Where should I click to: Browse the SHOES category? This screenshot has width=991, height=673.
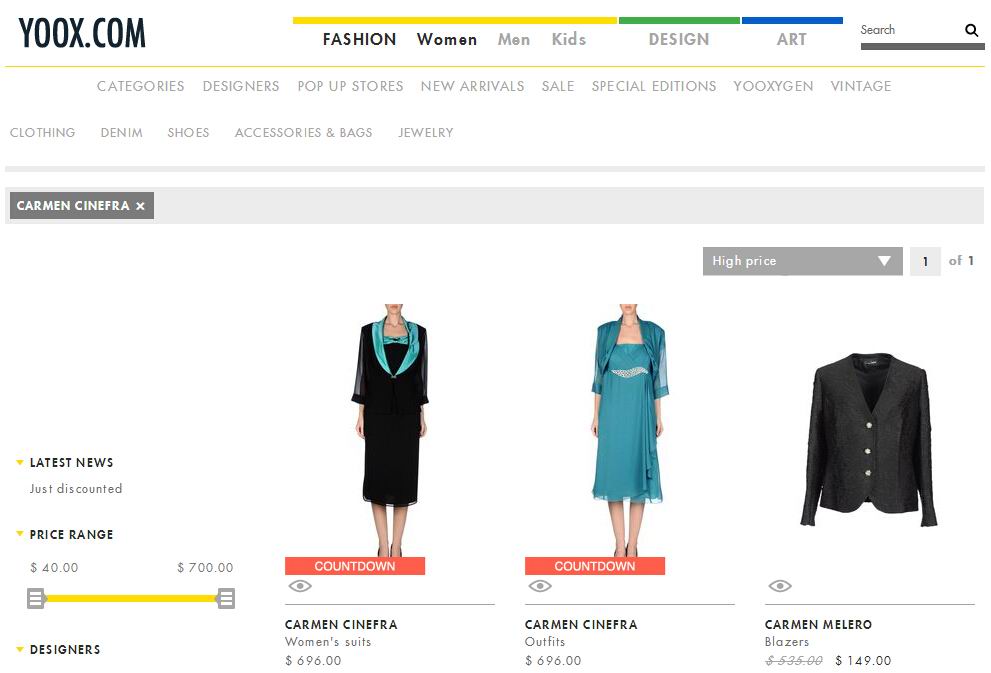click(x=188, y=133)
